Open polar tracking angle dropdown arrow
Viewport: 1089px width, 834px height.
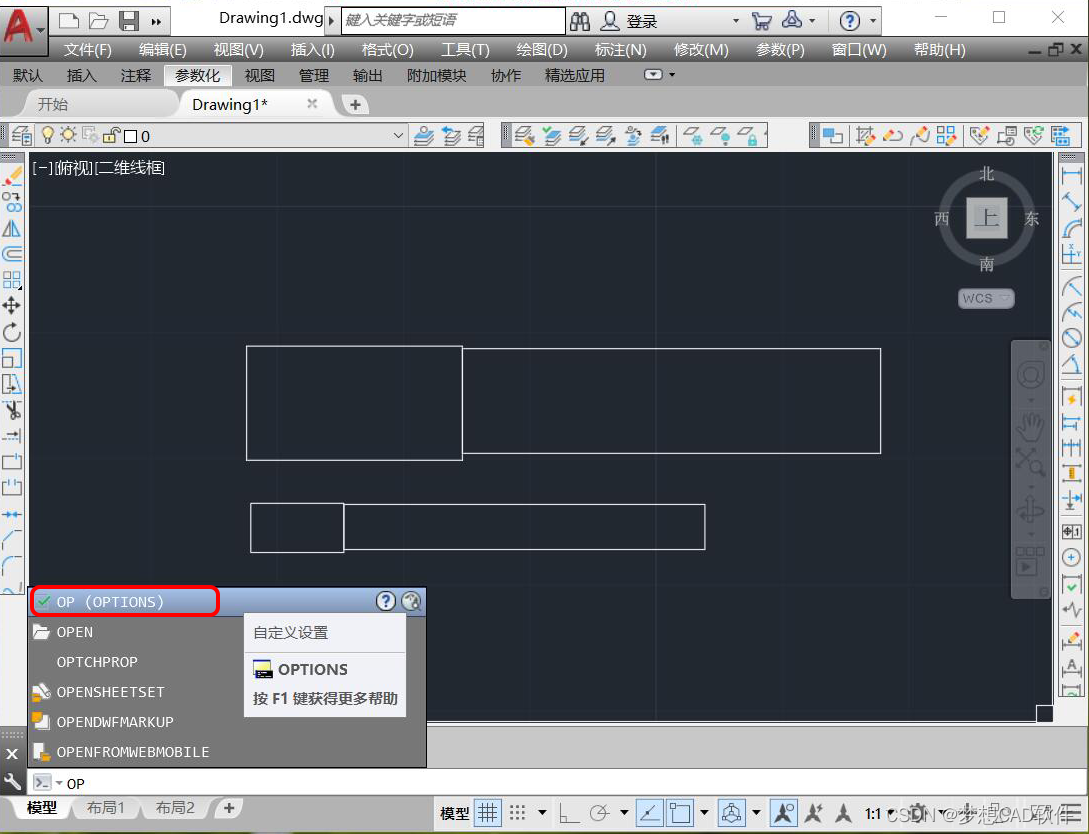[x=624, y=812]
